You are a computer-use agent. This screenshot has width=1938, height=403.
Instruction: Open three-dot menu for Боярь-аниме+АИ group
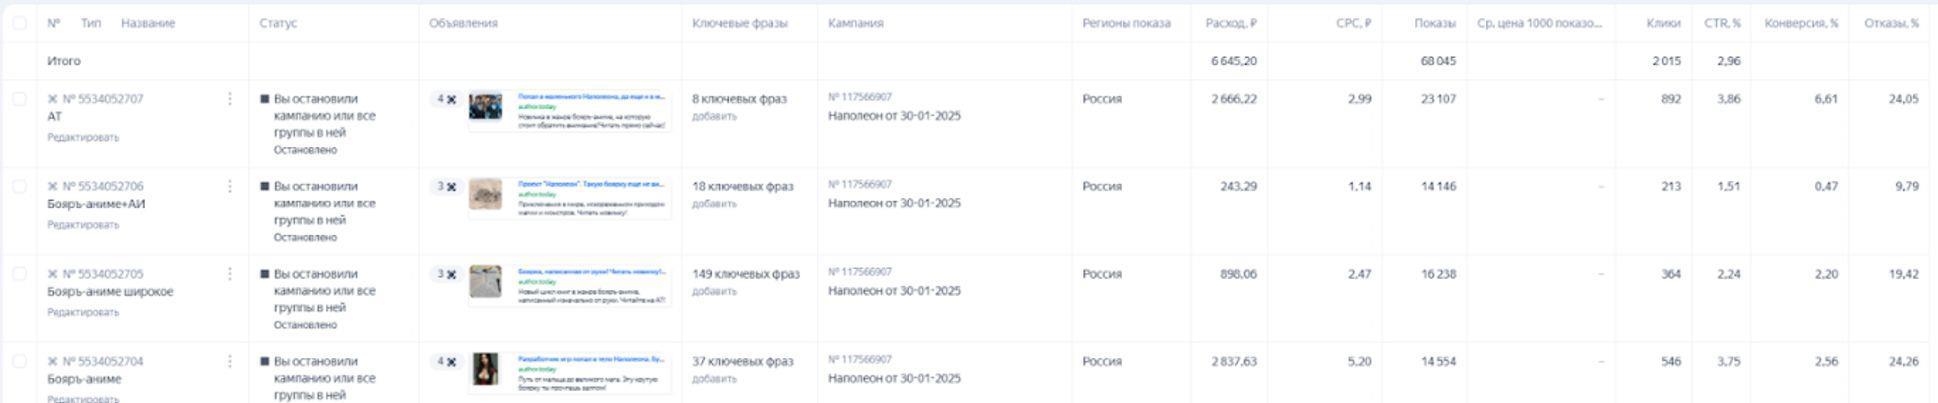tap(230, 186)
